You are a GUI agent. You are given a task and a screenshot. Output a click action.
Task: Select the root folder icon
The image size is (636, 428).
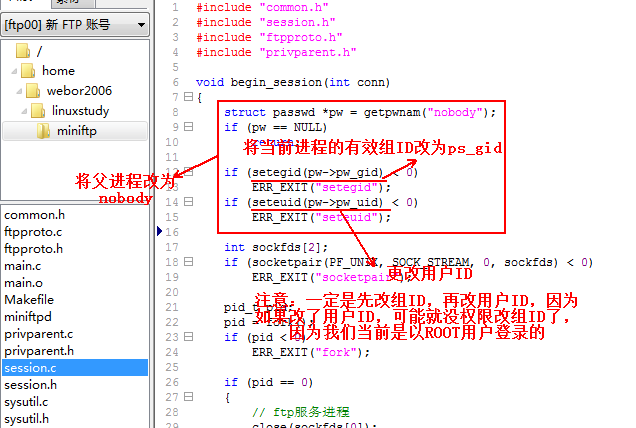(23, 51)
